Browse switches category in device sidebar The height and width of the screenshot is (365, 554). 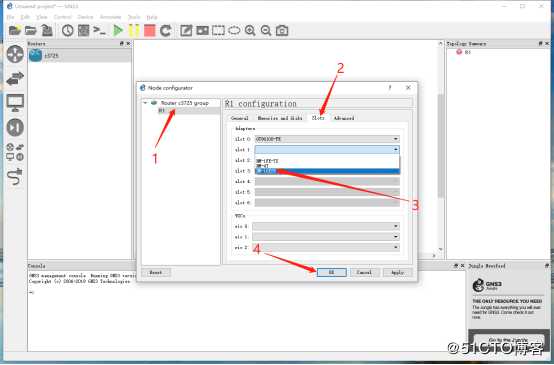15,78
